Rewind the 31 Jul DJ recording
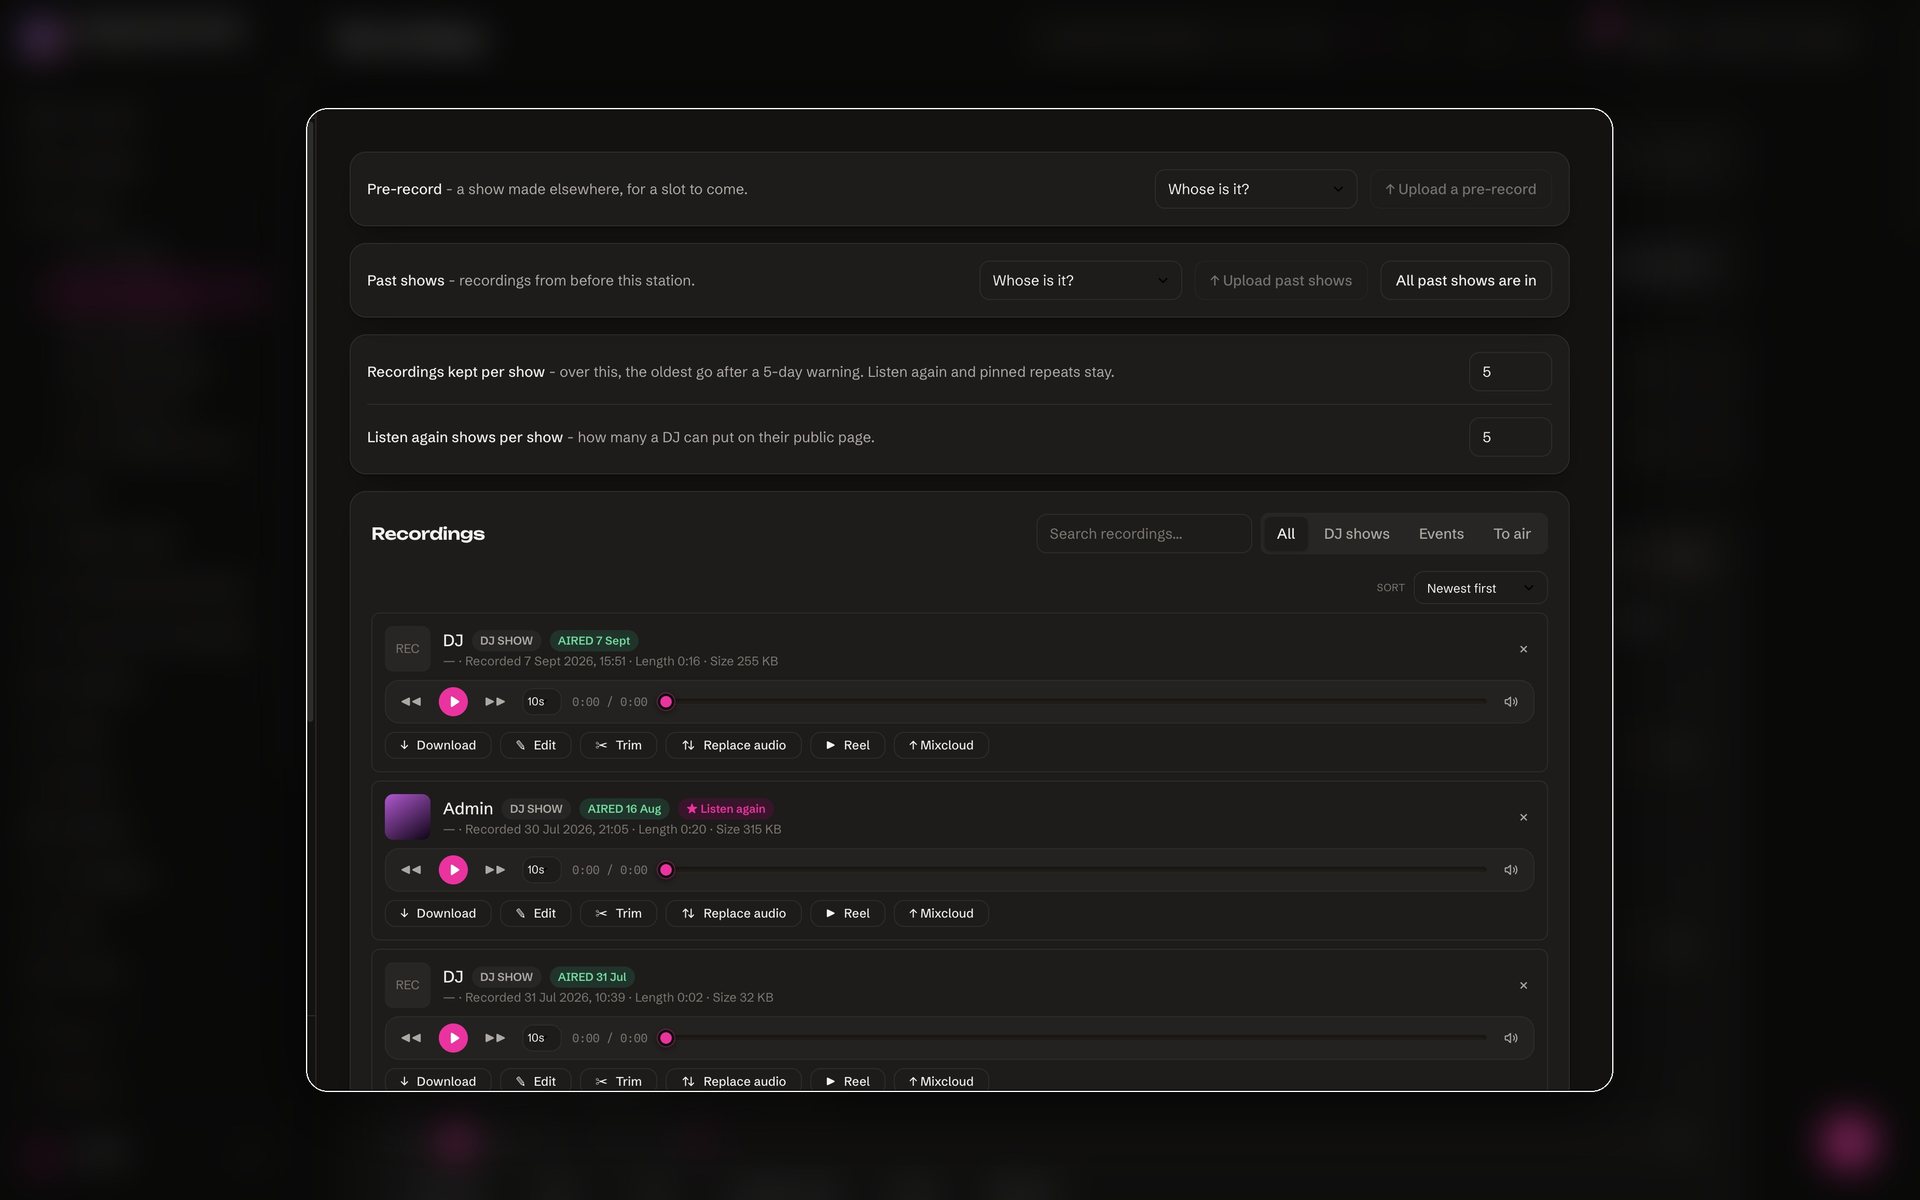The height and width of the screenshot is (1200, 1920). tap(411, 1038)
